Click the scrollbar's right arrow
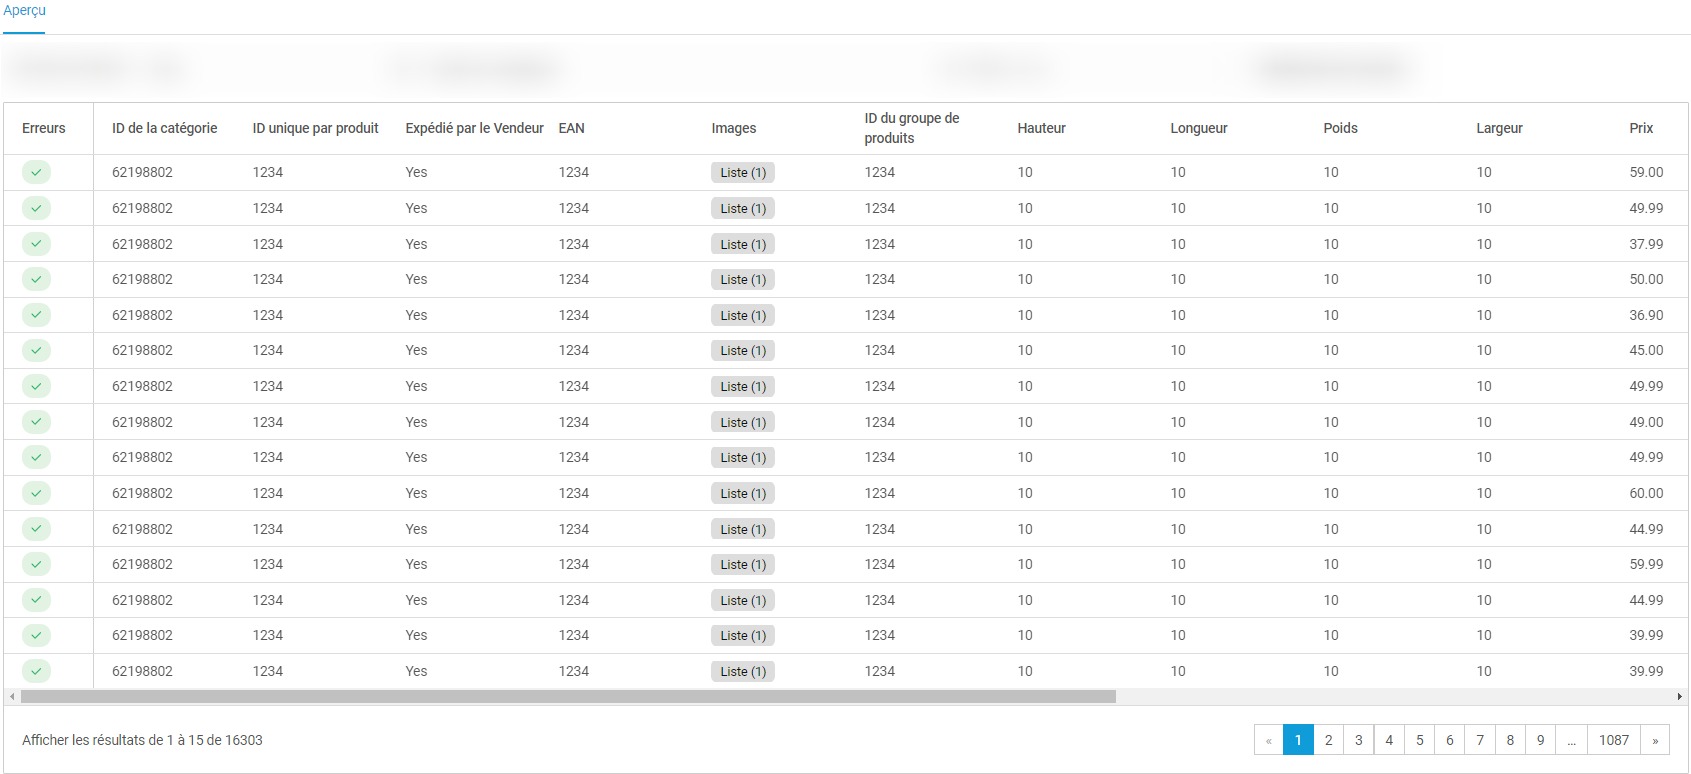The height and width of the screenshot is (774, 1691). click(x=1679, y=696)
